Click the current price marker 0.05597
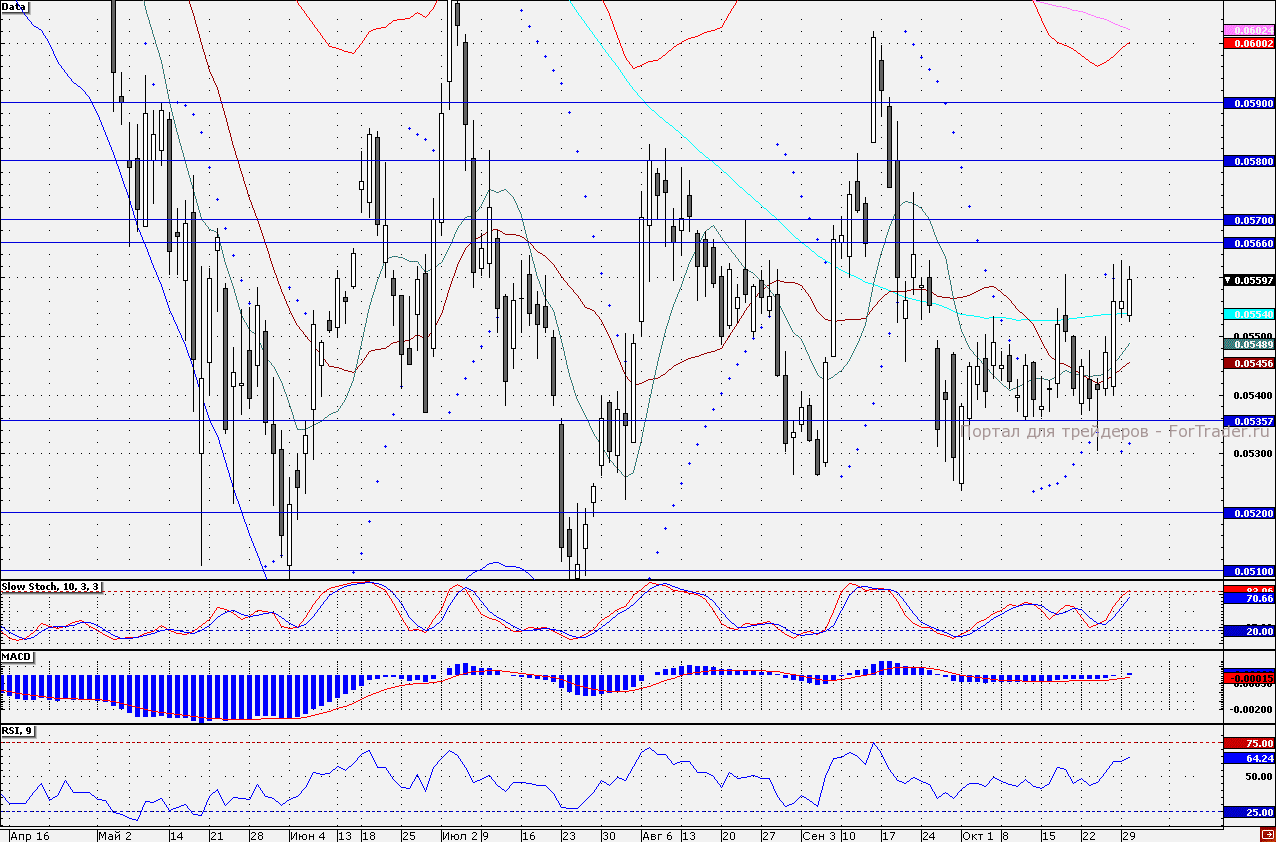 coord(1249,280)
